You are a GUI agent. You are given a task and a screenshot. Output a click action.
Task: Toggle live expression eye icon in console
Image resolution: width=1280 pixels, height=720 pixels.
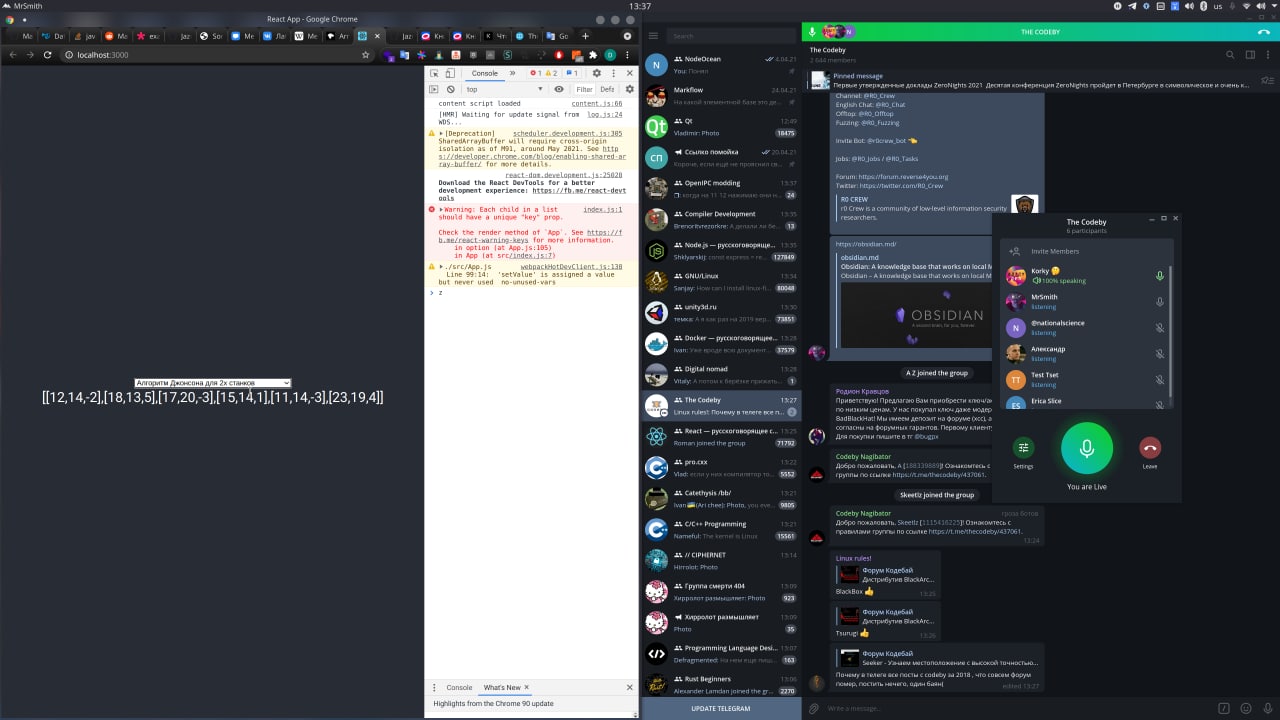[559, 89]
